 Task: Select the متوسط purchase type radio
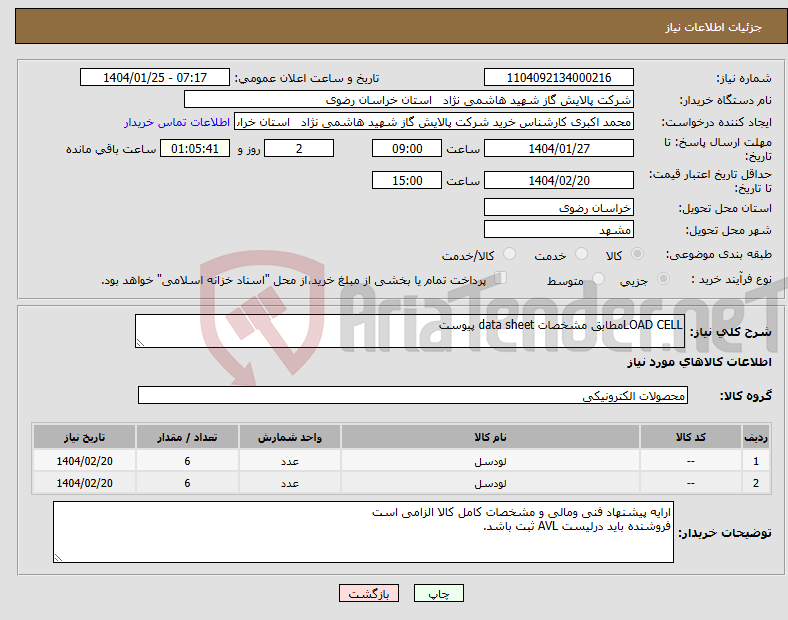pyautogui.click(x=598, y=279)
